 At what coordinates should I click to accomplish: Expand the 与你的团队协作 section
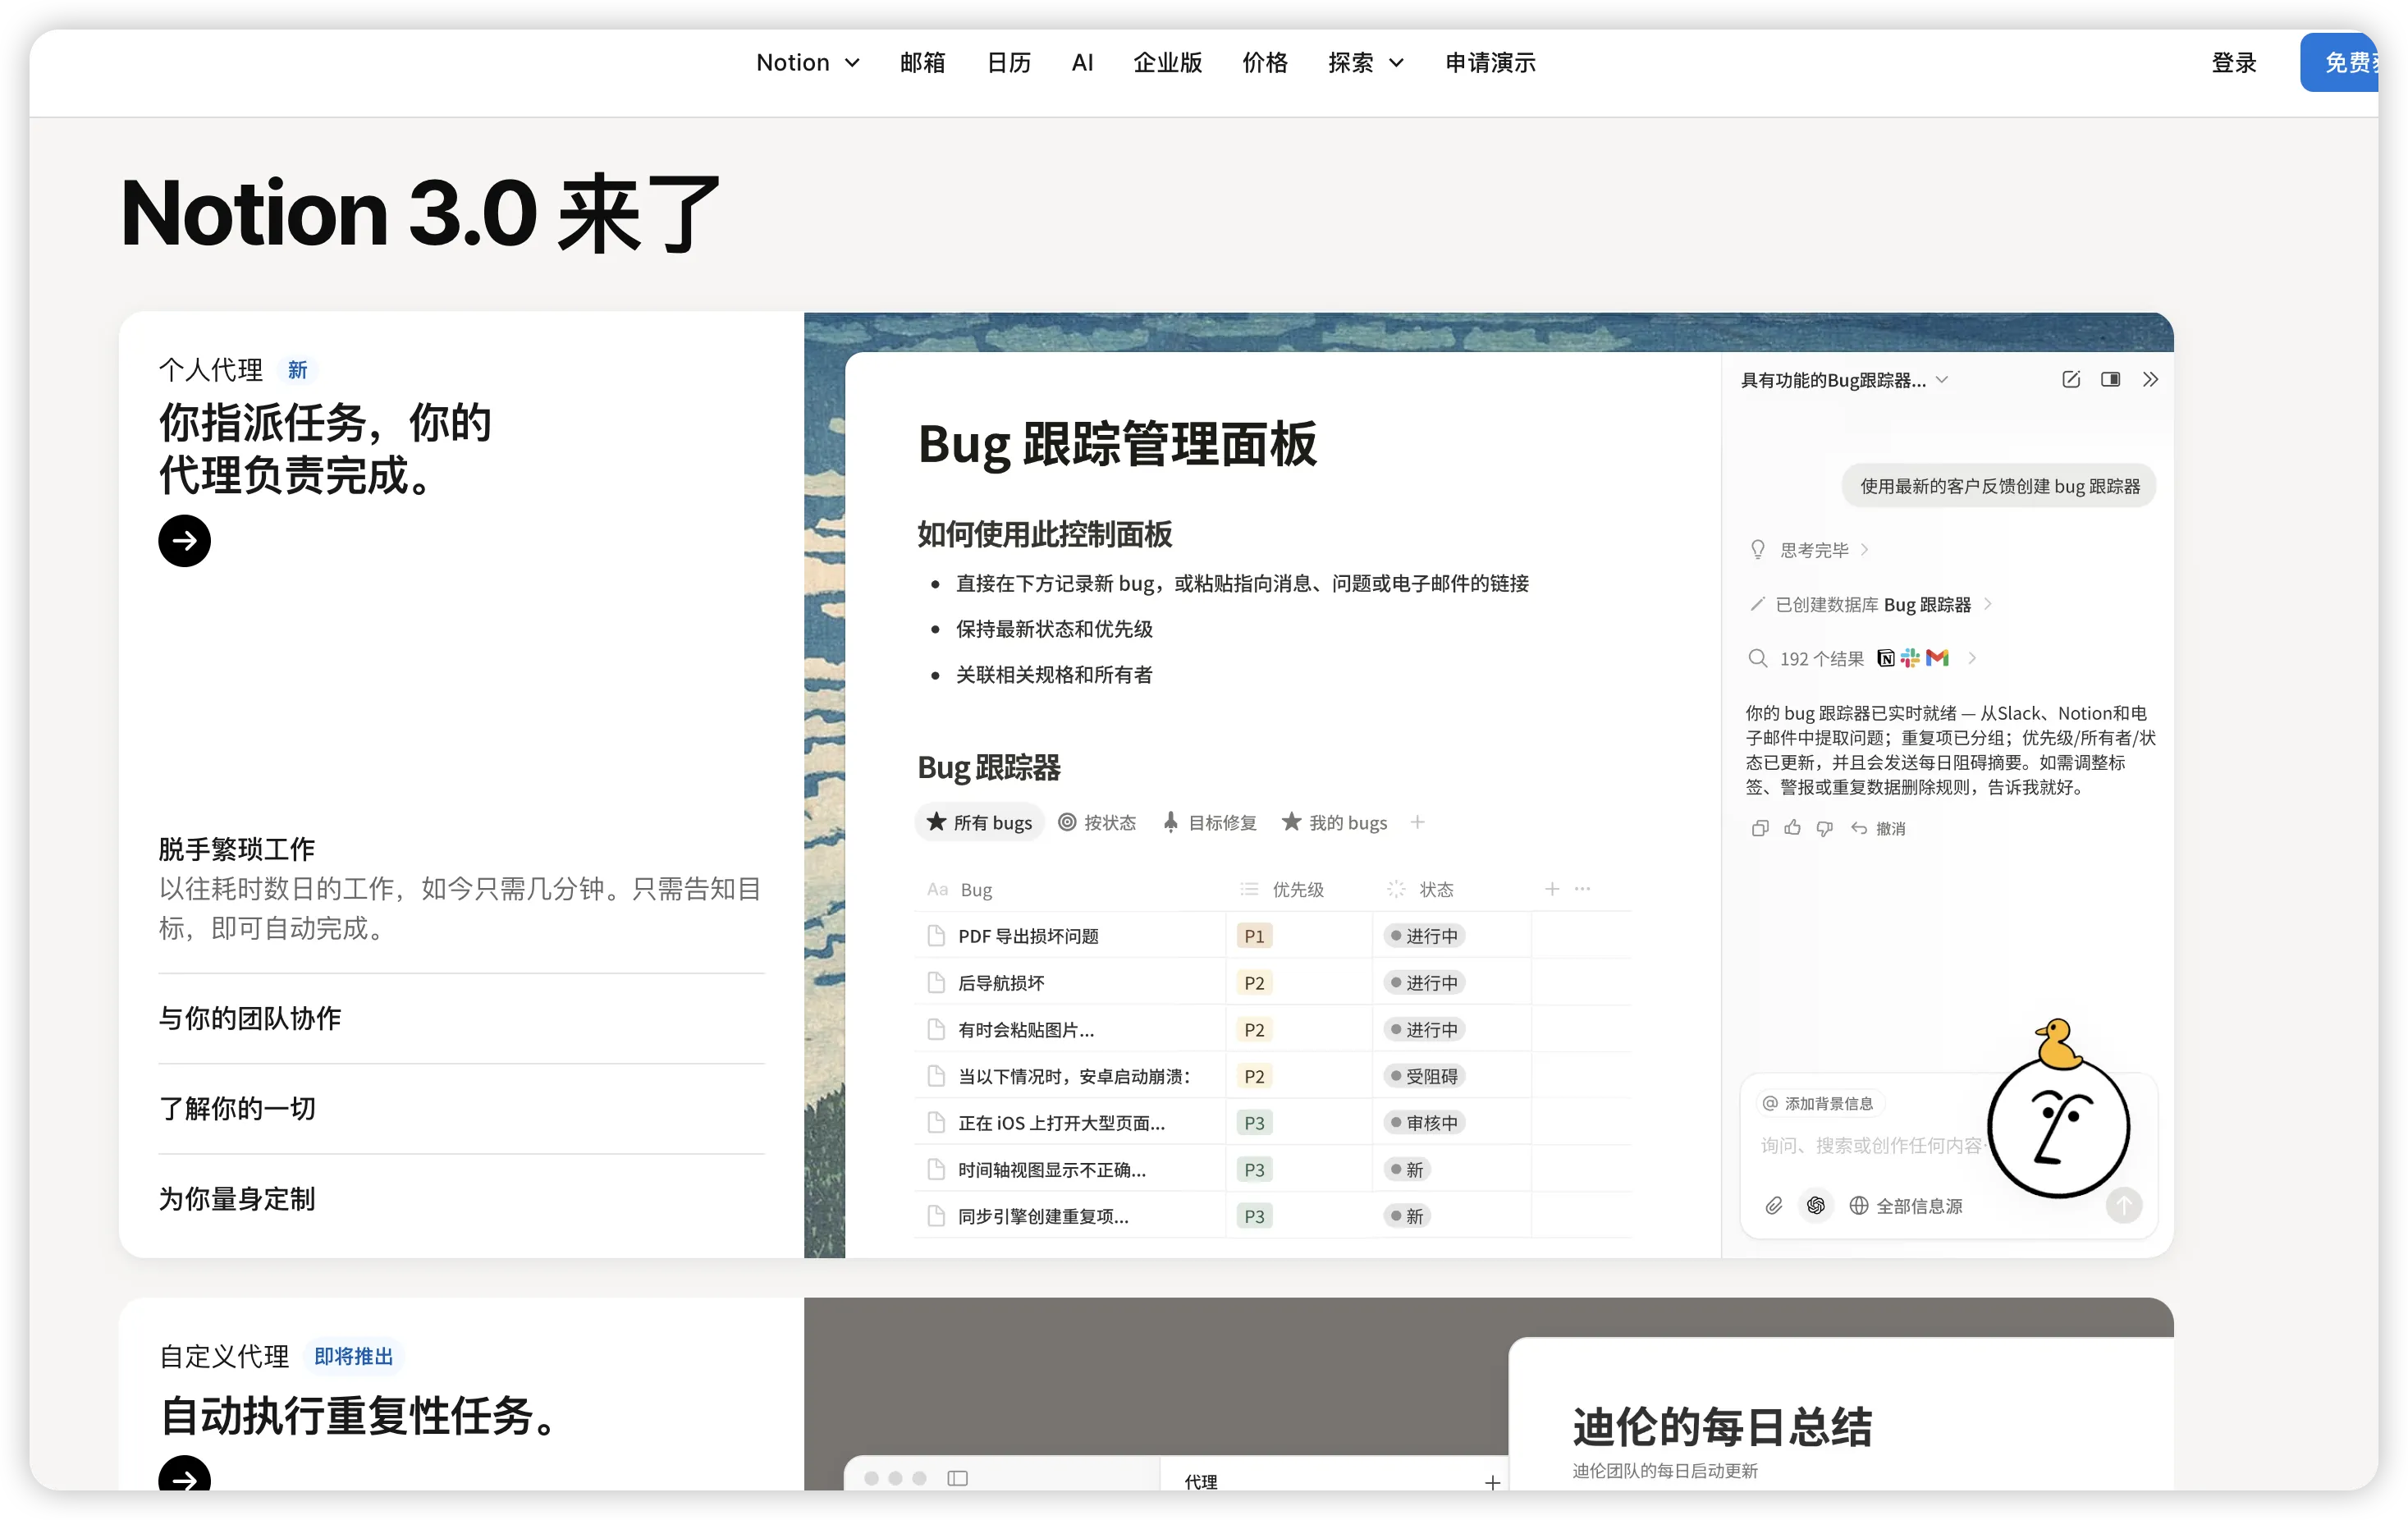point(250,1018)
